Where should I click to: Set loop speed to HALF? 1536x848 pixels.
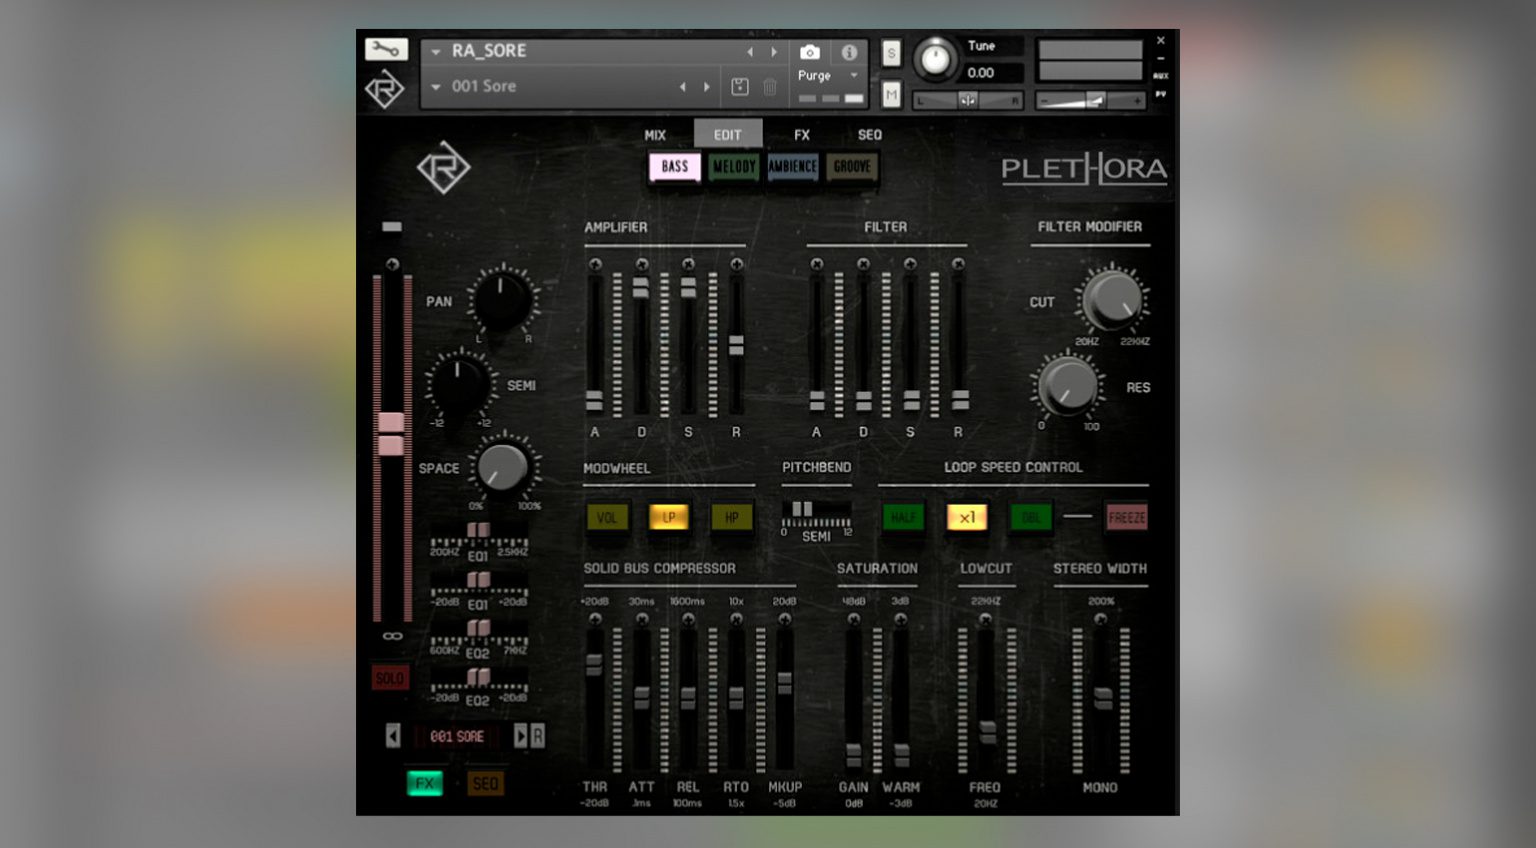pos(903,517)
